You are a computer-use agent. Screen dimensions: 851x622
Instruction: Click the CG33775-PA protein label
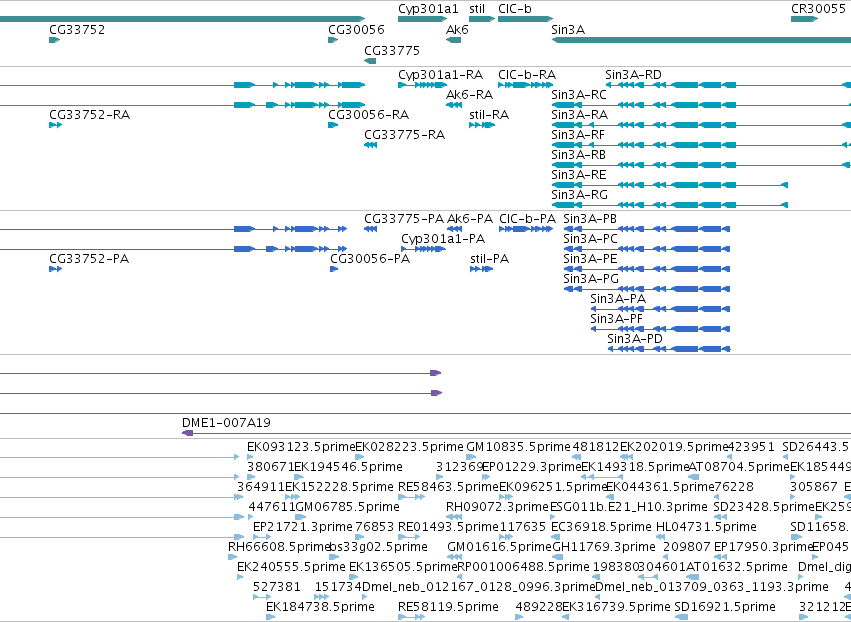(x=404, y=219)
